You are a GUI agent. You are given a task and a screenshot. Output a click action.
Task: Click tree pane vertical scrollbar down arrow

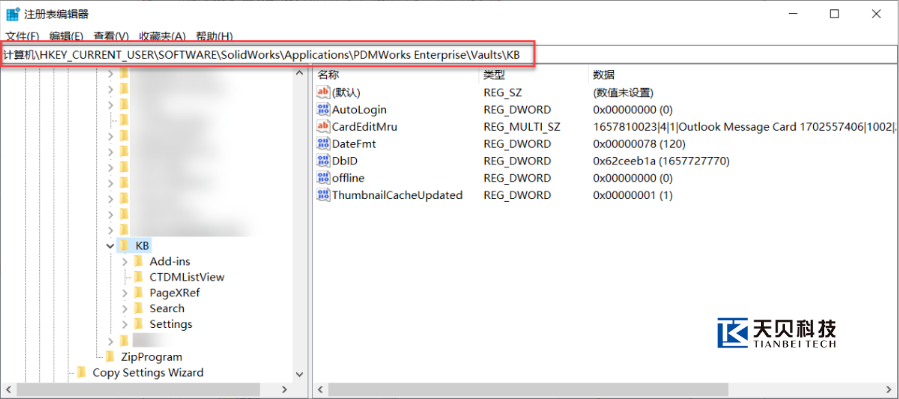(299, 374)
